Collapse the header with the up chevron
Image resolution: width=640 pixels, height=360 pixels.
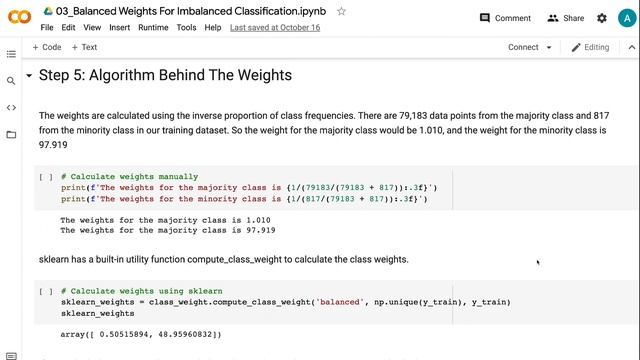pyautogui.click(x=631, y=47)
